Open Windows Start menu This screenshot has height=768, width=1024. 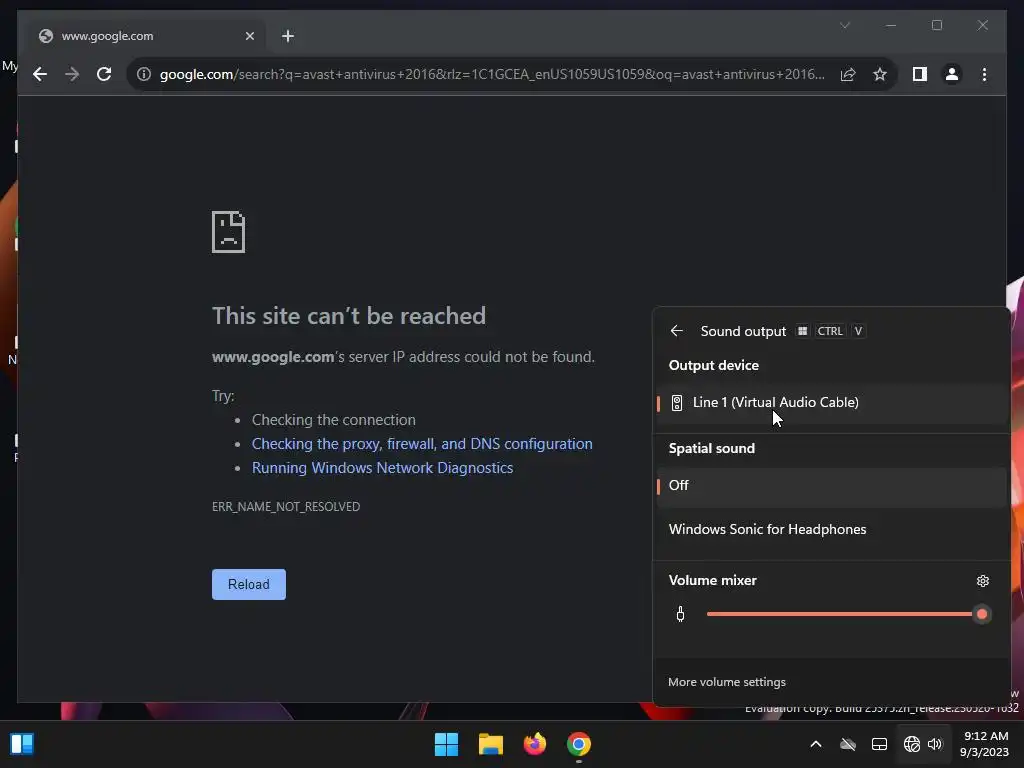(447, 744)
